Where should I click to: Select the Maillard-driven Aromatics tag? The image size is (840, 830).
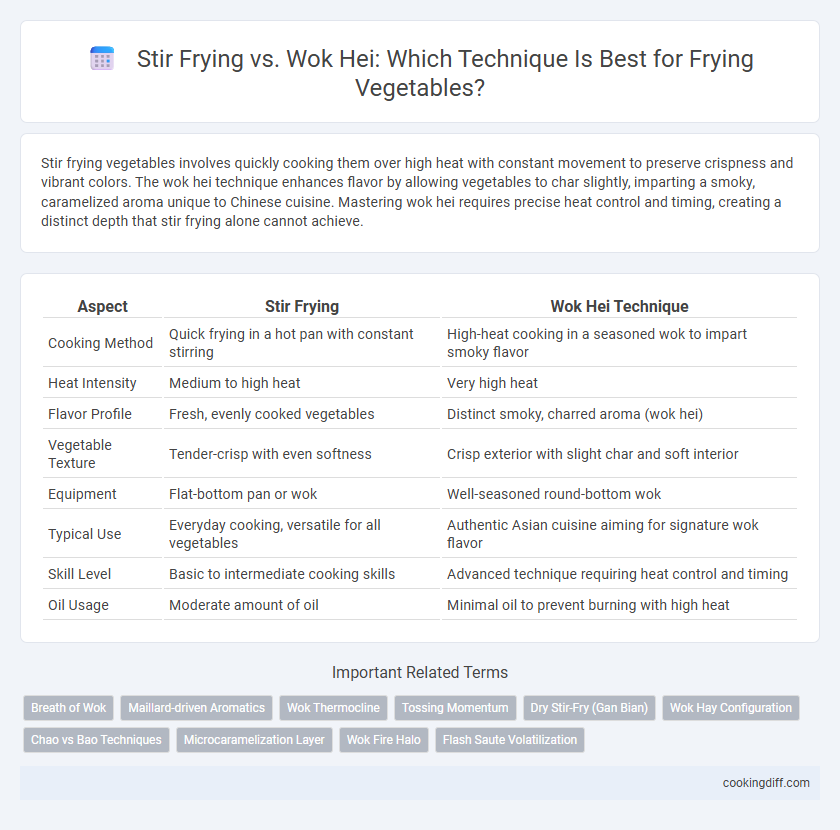[x=197, y=708]
